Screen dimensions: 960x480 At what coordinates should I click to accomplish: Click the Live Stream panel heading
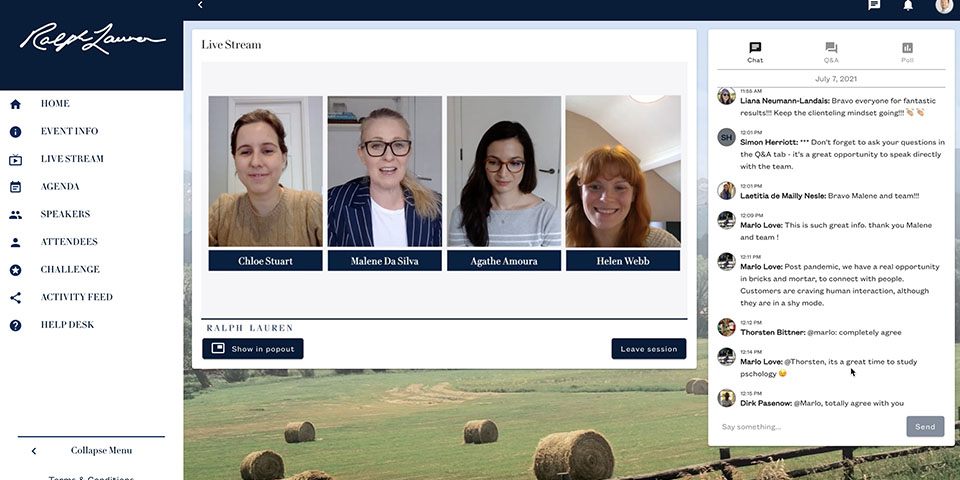coord(231,45)
